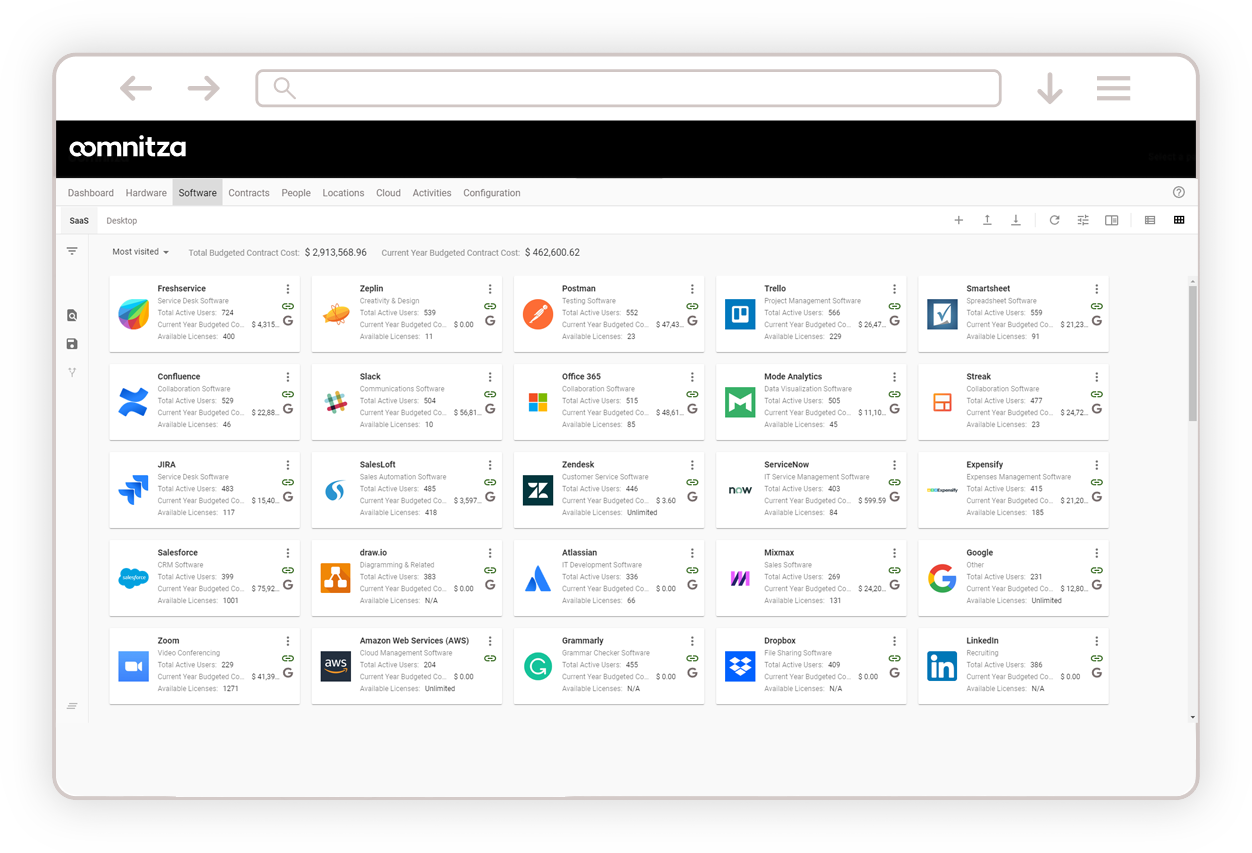
Task: Click the browser download arrow icon
Action: [x=1049, y=88]
